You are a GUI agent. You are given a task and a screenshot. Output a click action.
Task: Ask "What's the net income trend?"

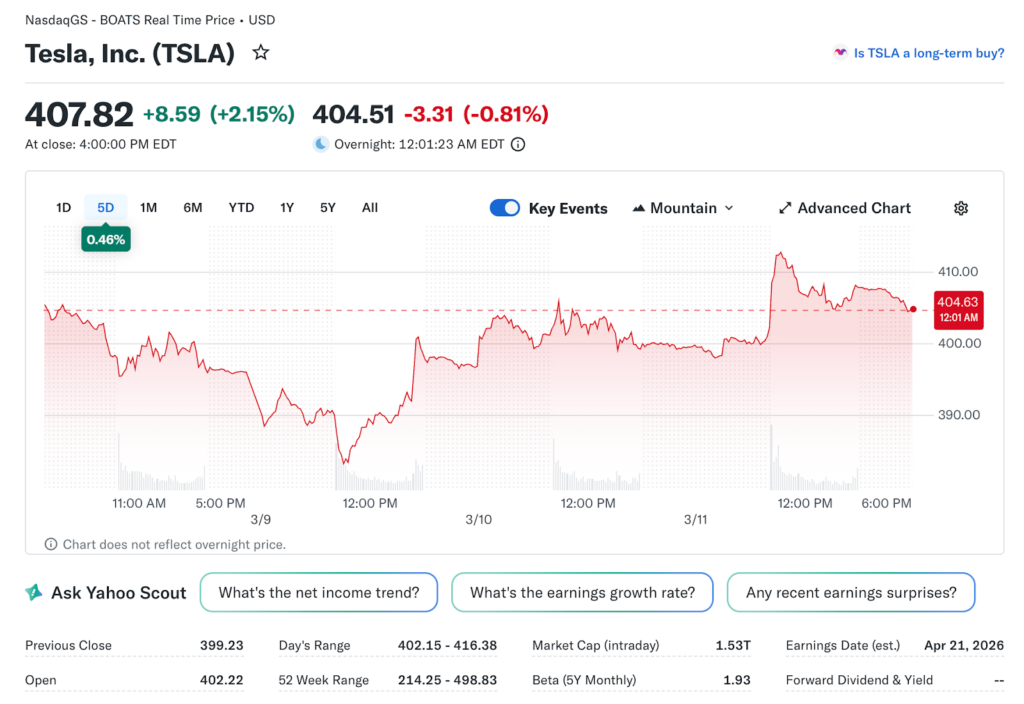pos(319,593)
